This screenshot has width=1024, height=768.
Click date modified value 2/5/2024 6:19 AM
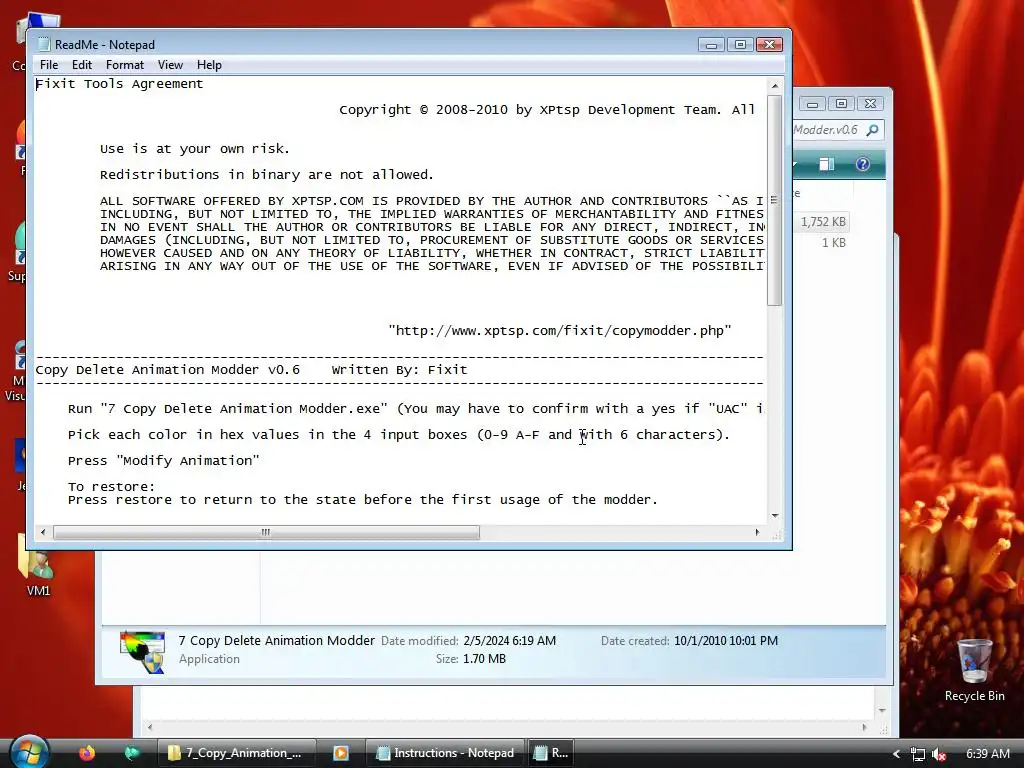[x=509, y=641]
